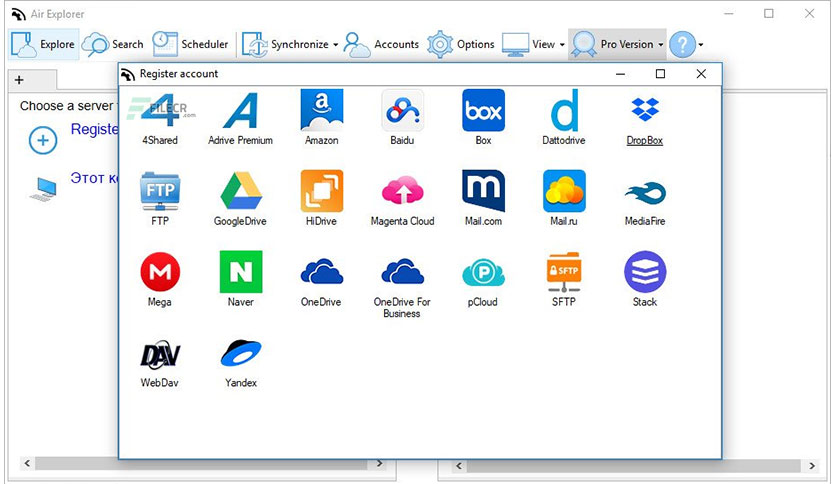The height and width of the screenshot is (484, 836).
Task: Choose OneDrive For Business icon
Action: pos(403,272)
